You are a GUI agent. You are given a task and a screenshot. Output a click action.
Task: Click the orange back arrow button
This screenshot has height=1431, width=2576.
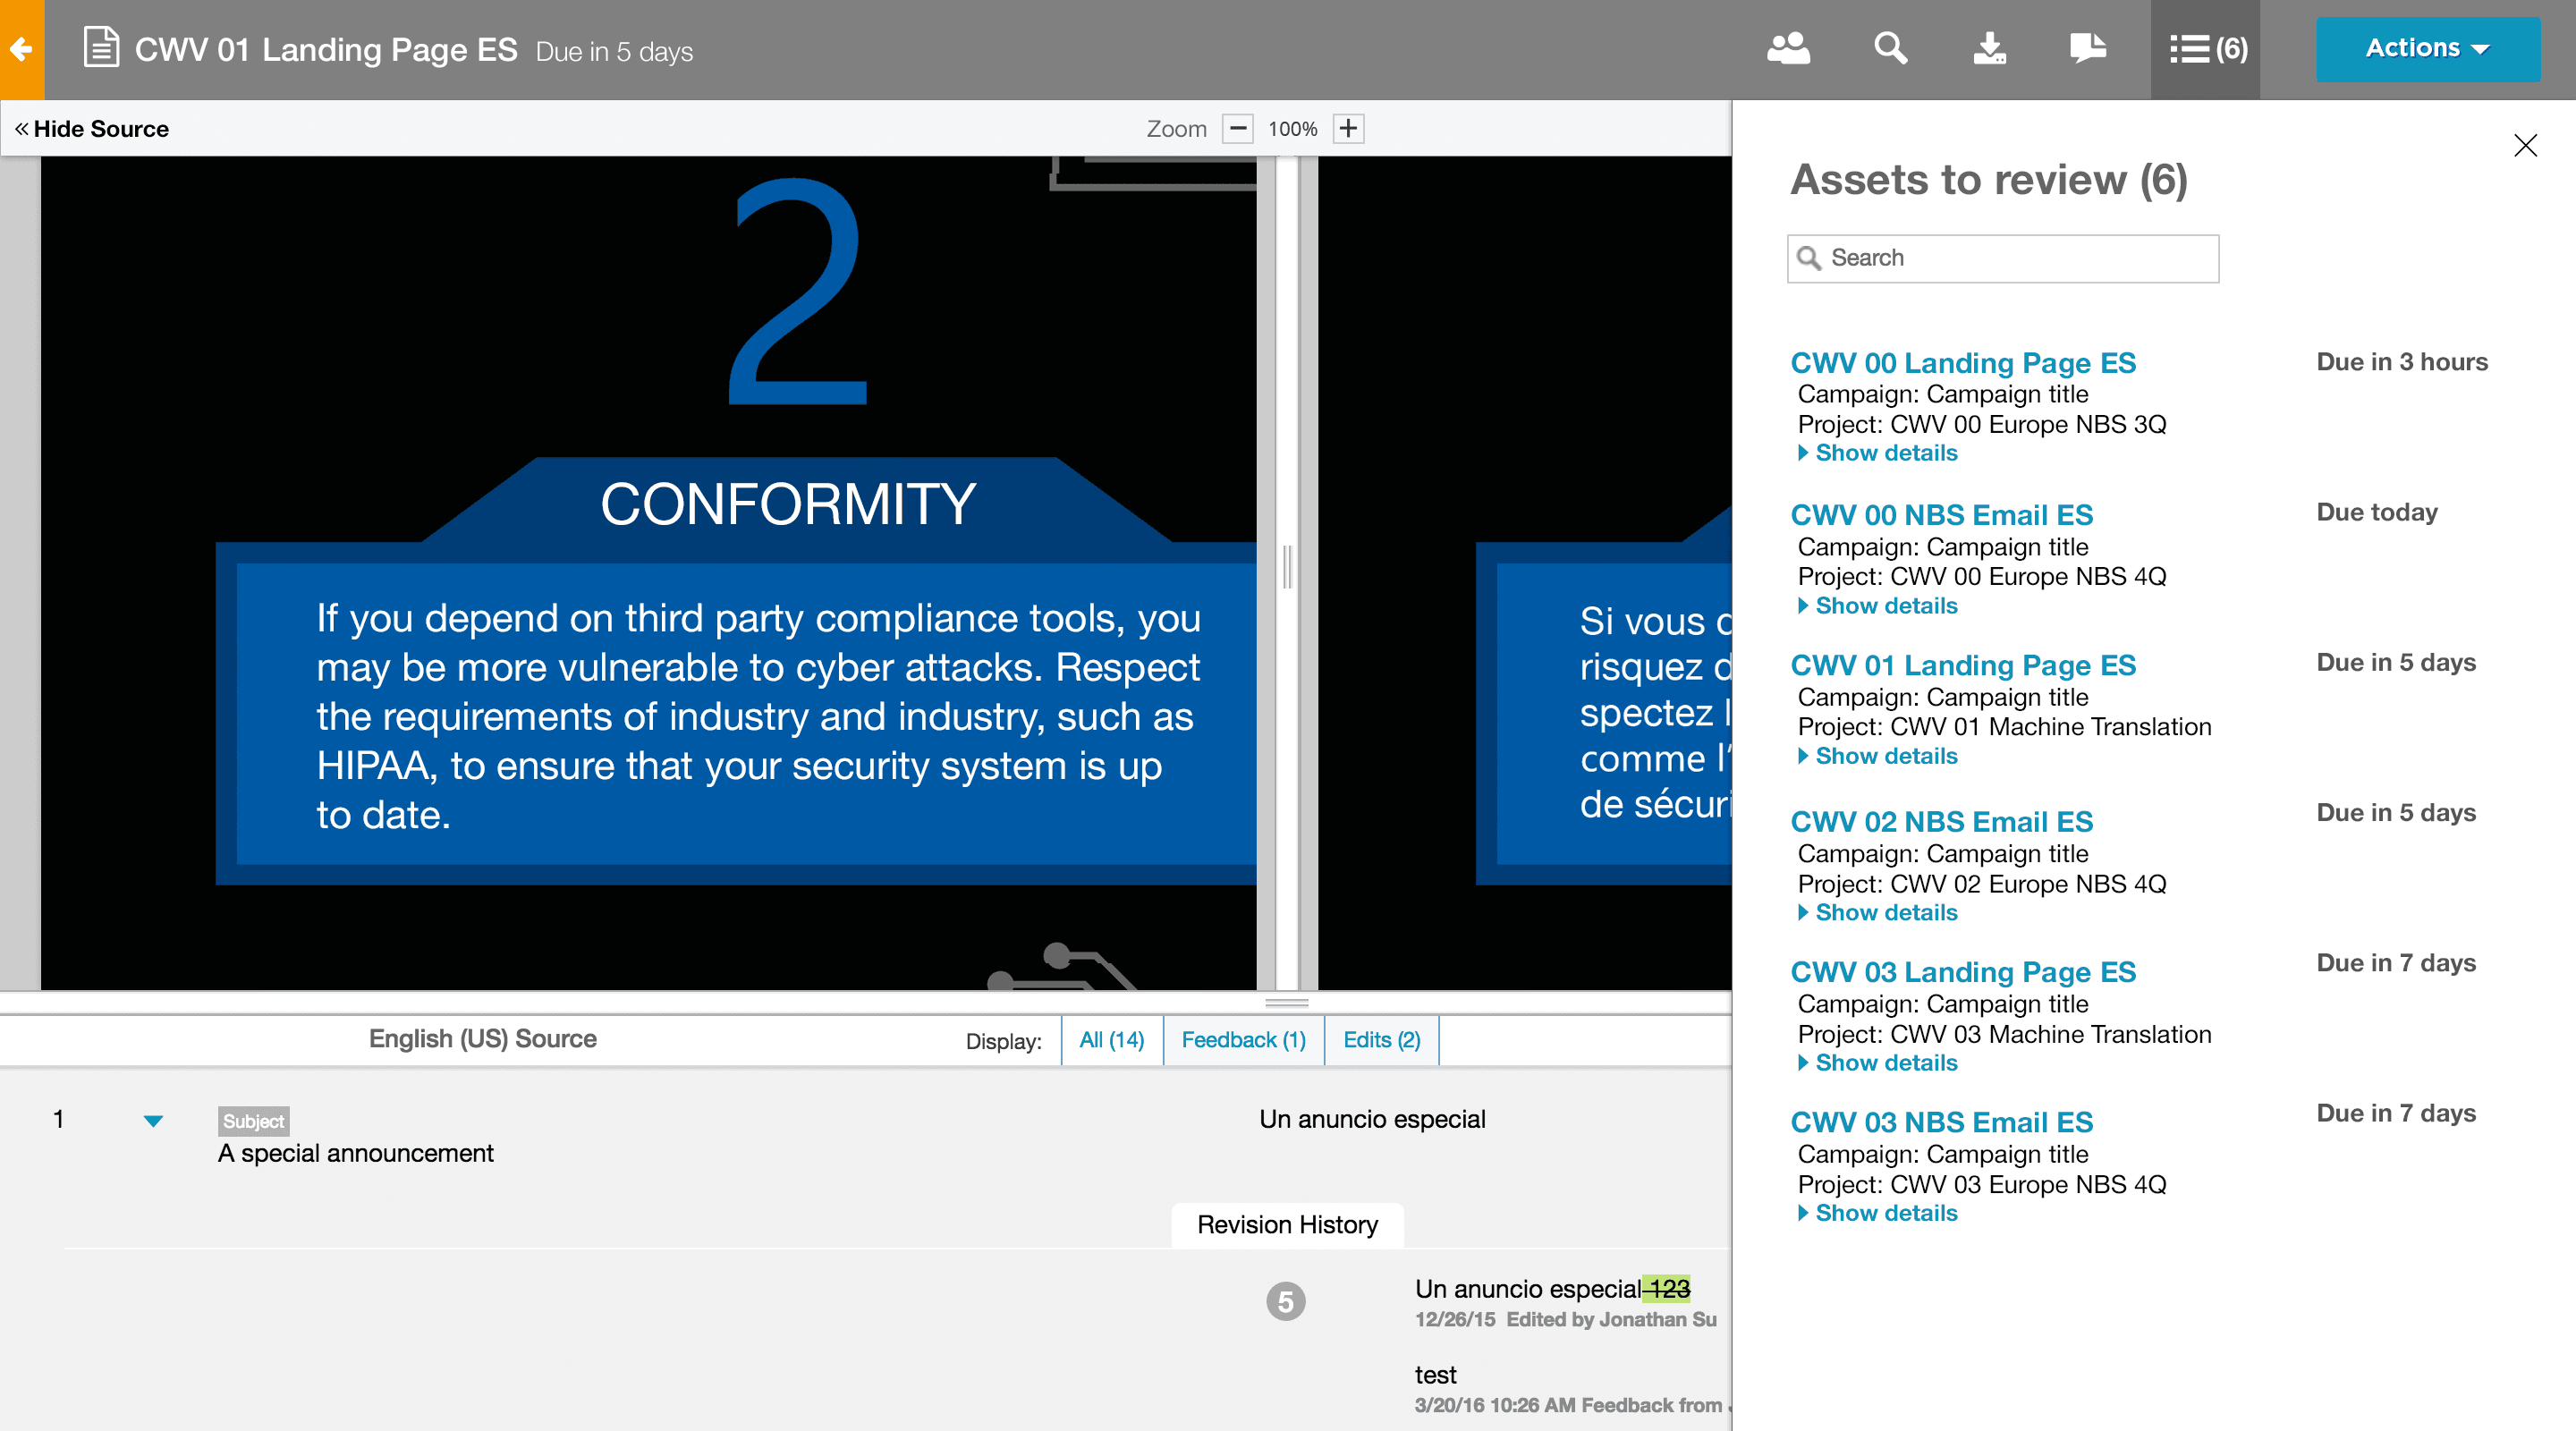[21, 49]
